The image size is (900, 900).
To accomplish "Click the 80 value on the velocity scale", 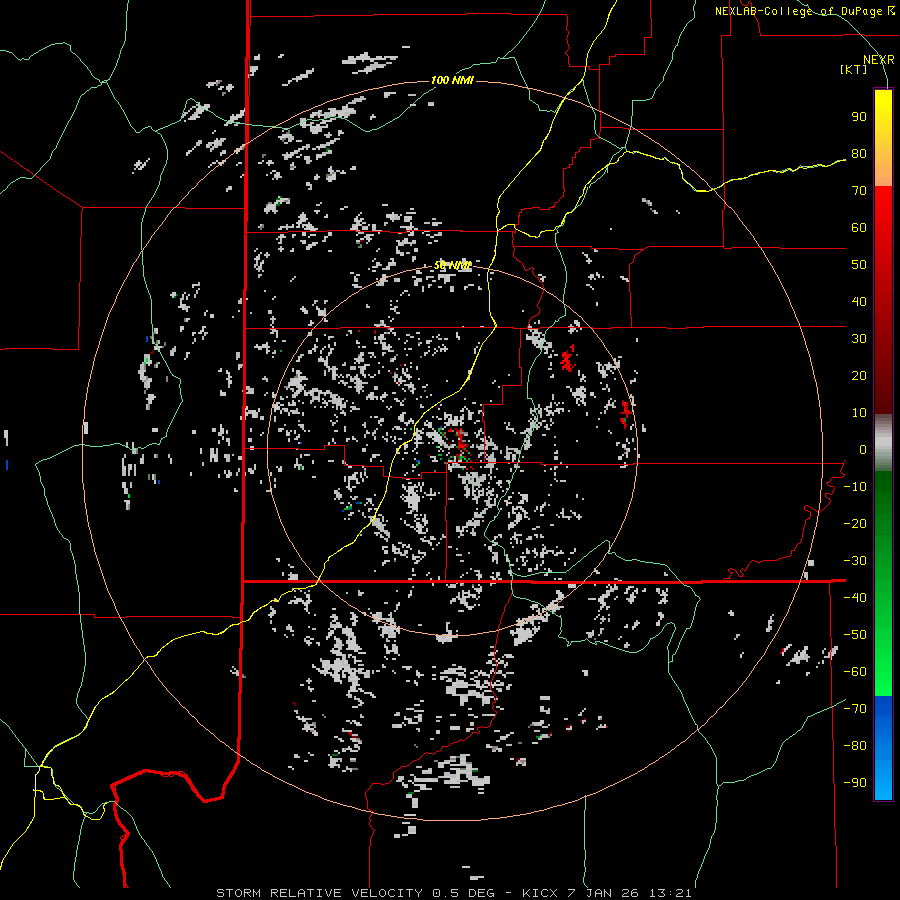I will click(859, 153).
